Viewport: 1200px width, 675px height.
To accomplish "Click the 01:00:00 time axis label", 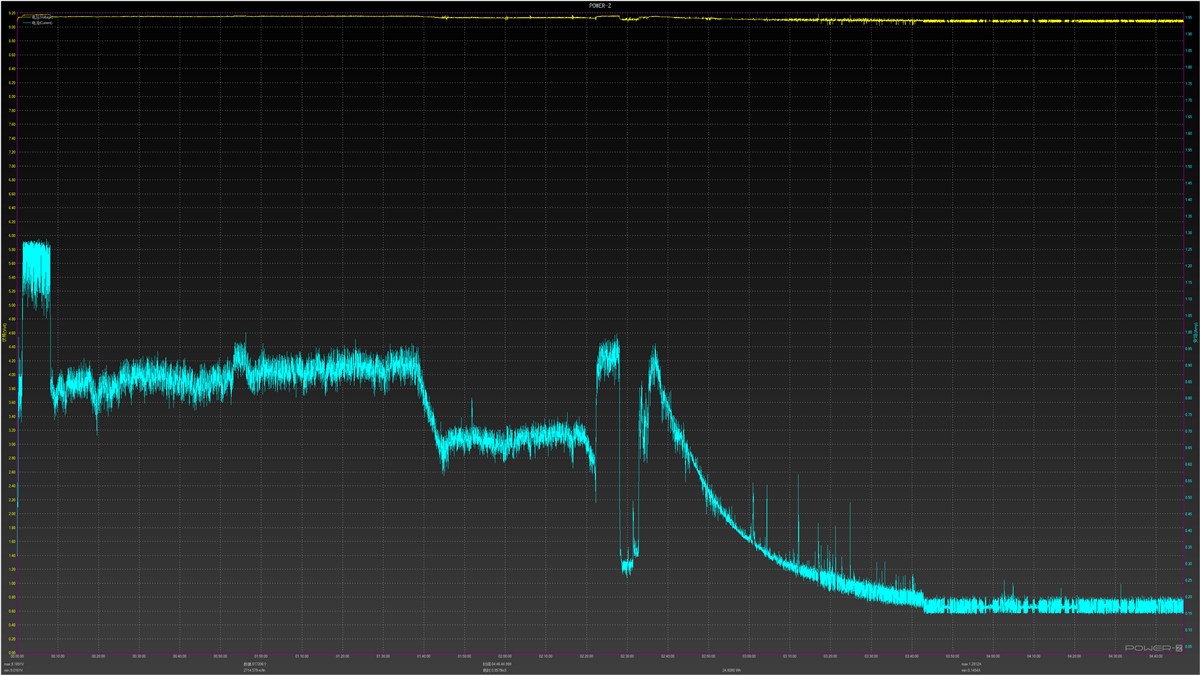I will 263,656.
